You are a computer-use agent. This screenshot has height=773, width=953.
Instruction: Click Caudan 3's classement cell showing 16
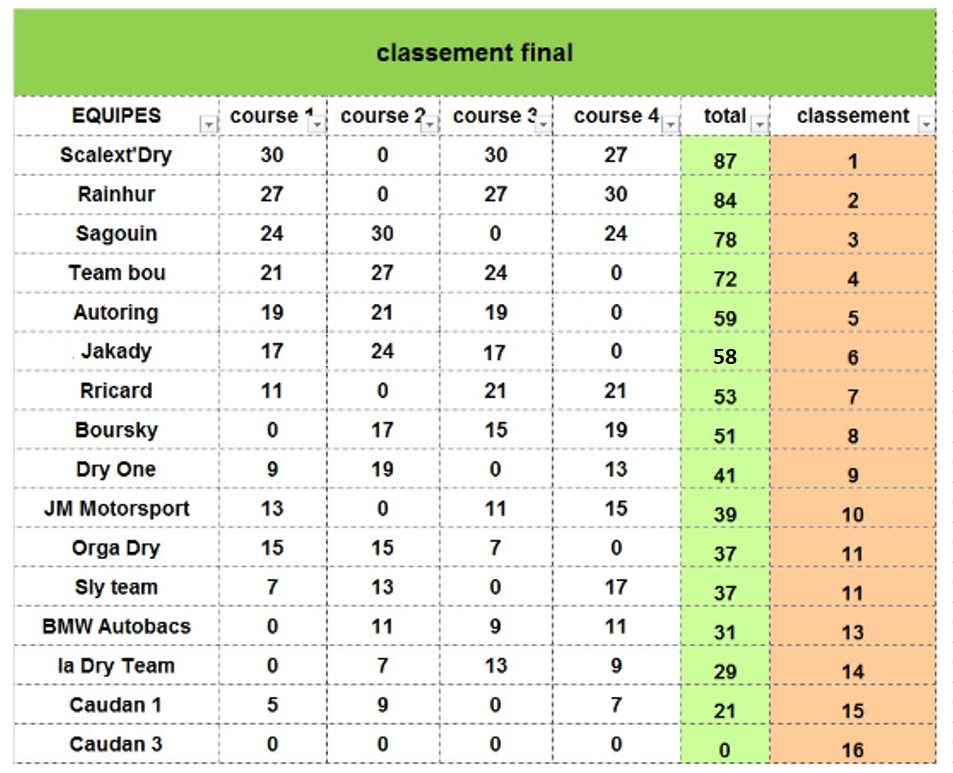(852, 750)
